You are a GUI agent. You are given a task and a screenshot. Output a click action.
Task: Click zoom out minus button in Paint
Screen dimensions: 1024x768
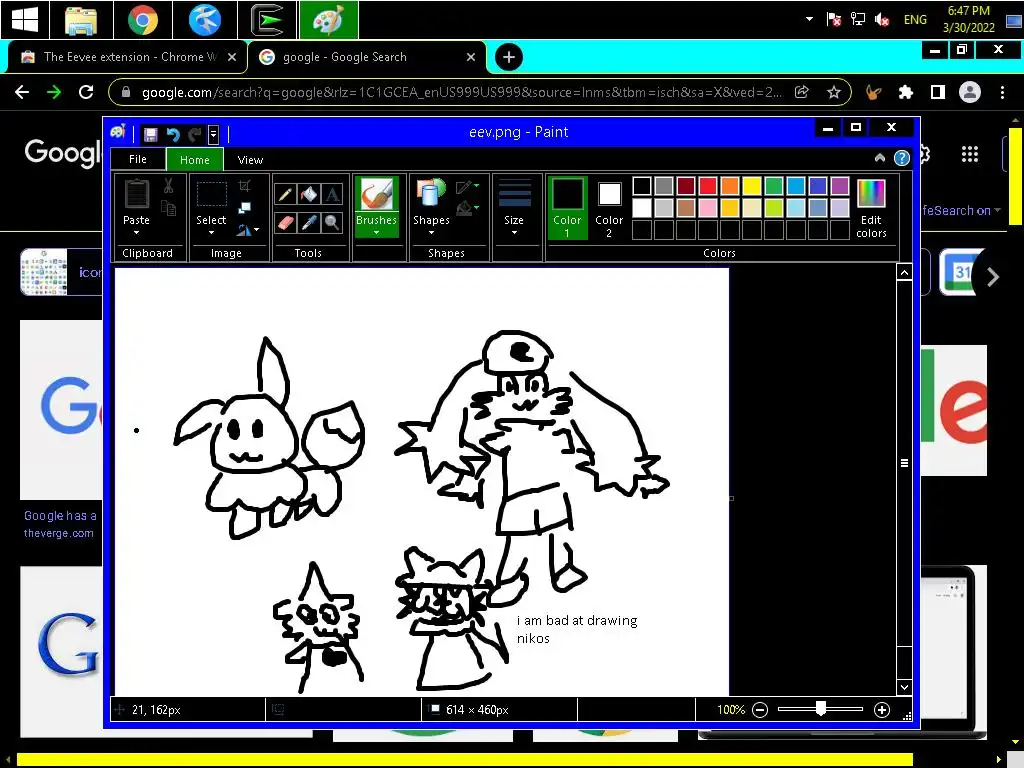coord(760,710)
